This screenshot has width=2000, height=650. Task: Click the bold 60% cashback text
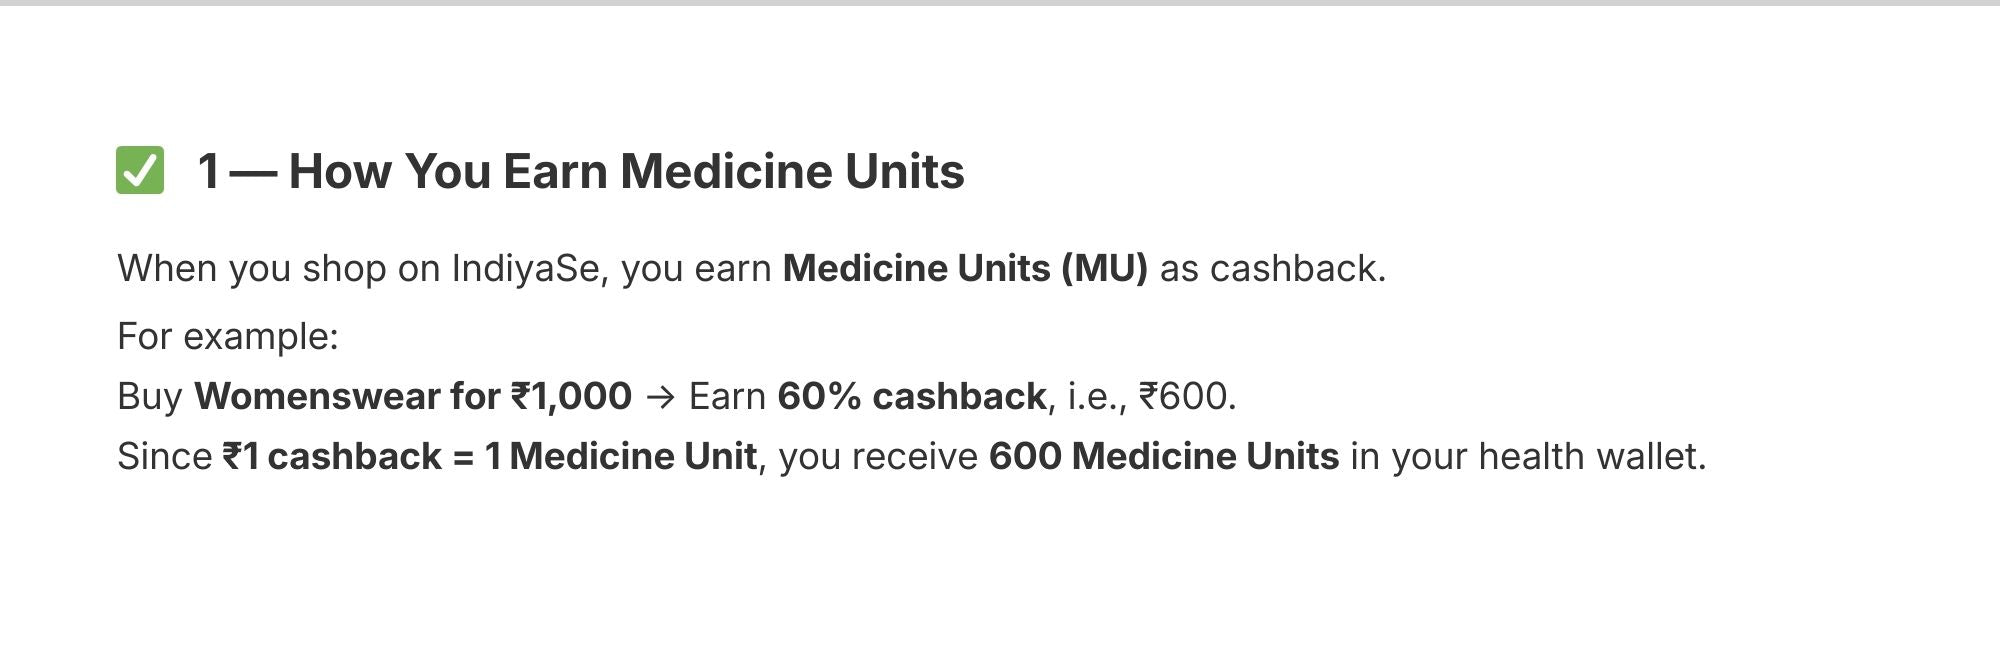pos(911,396)
